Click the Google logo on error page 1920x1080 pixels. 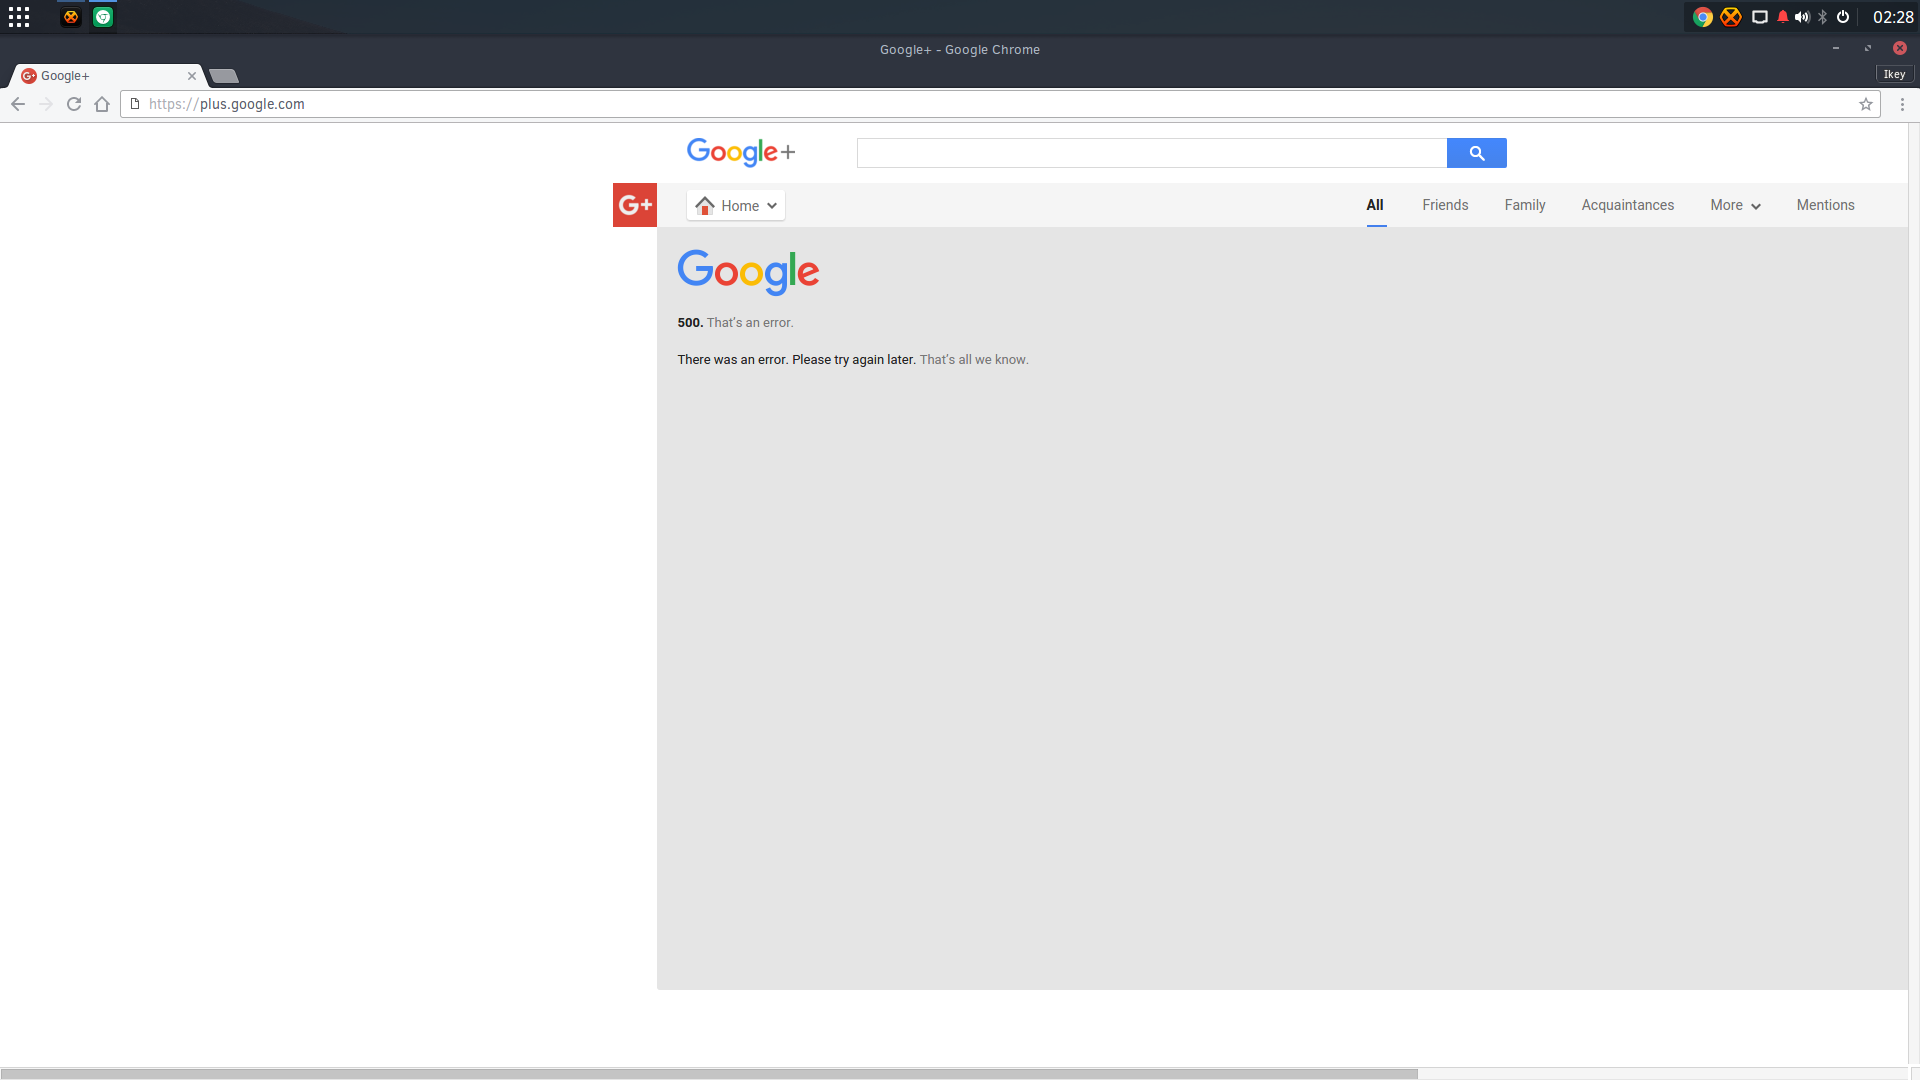tap(748, 272)
